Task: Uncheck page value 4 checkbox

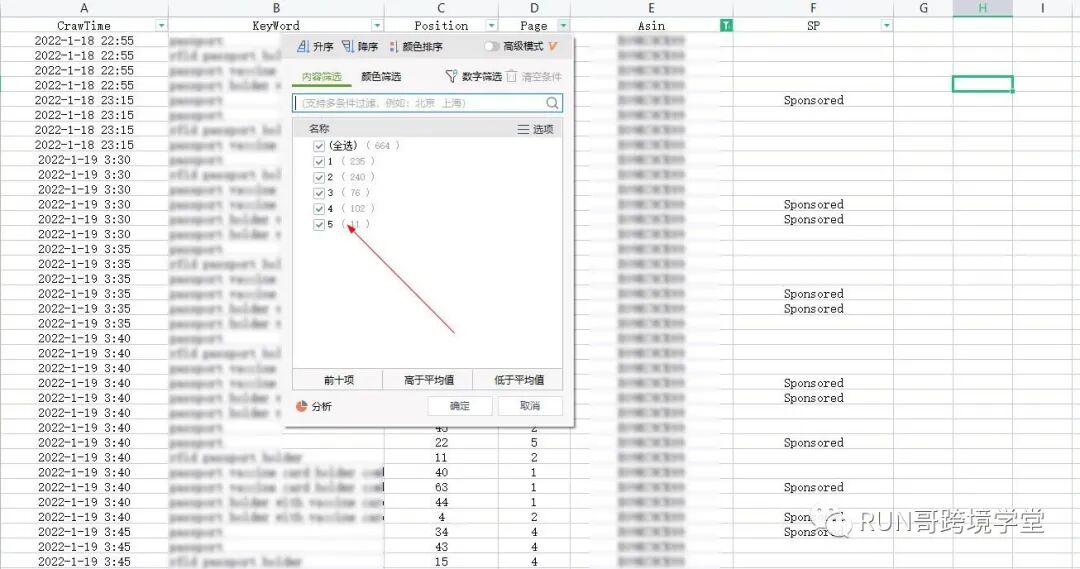Action: point(318,209)
